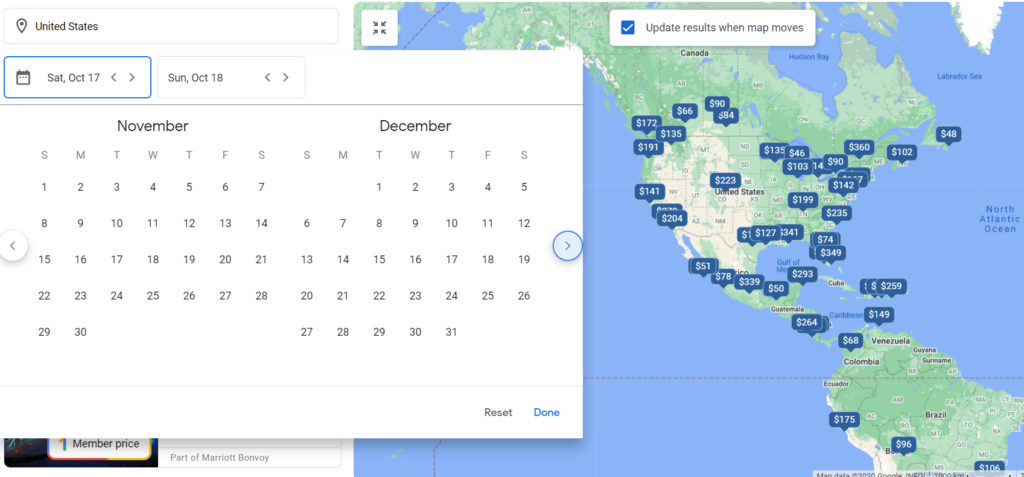Open the $204 price marker
This screenshot has height=477, width=1024.
click(672, 219)
